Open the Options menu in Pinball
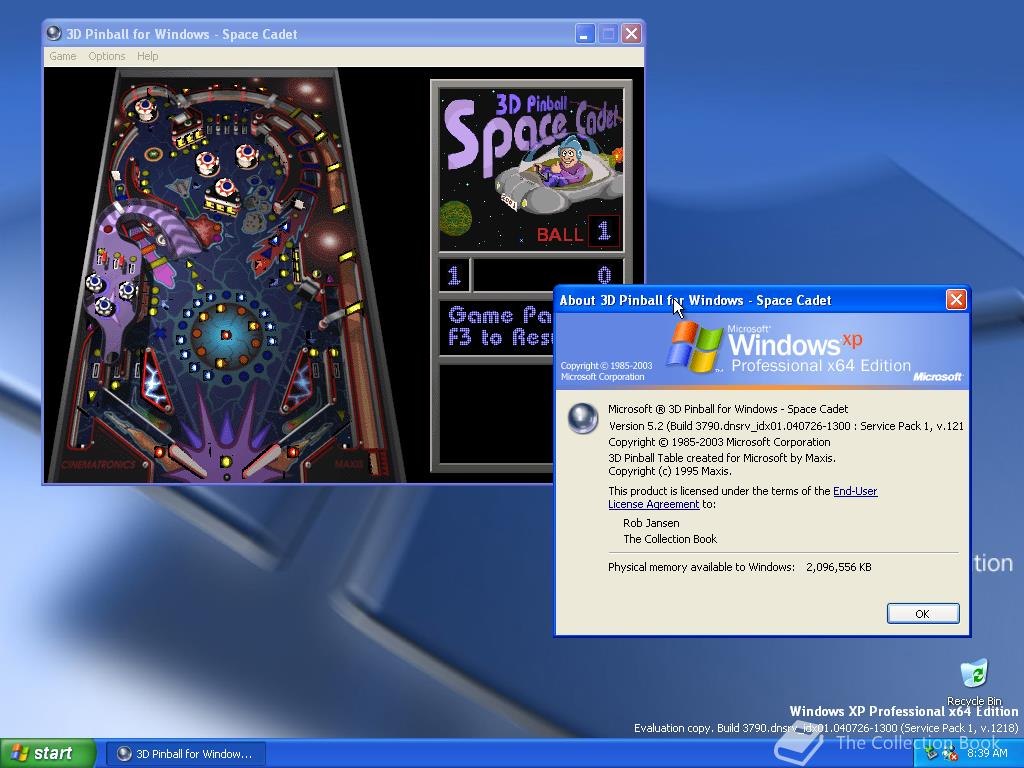The width and height of the screenshot is (1024, 768). [x=106, y=56]
